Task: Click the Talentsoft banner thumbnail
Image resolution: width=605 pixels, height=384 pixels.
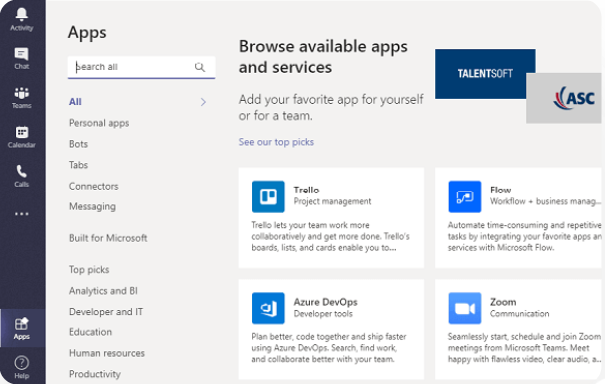Action: pos(485,74)
